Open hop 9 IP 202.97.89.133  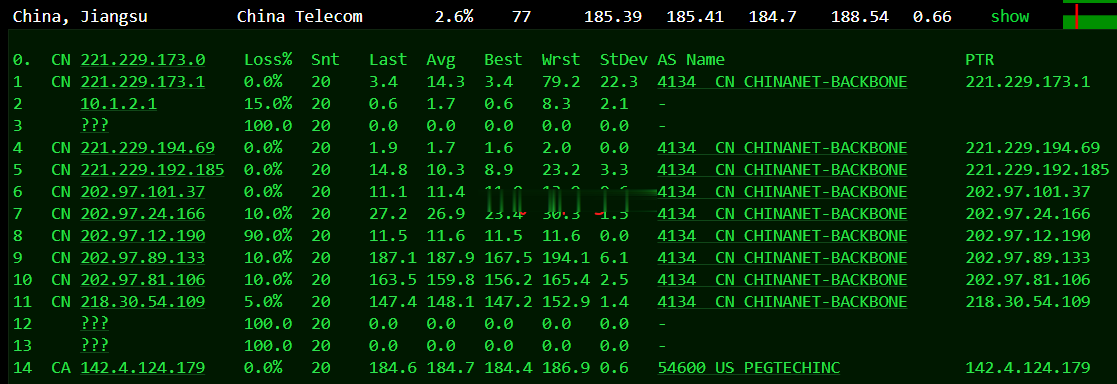(142, 258)
